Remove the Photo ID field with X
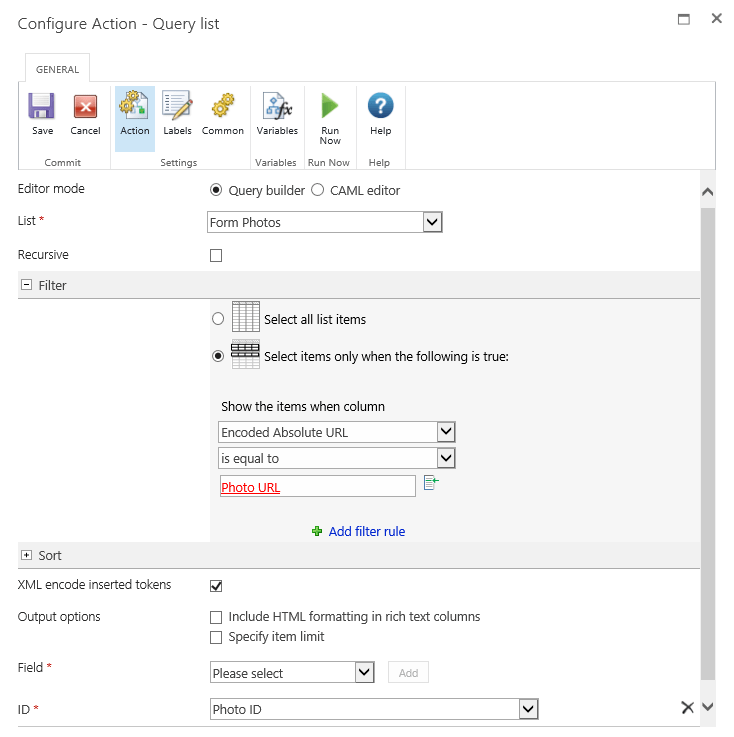 pyautogui.click(x=687, y=707)
